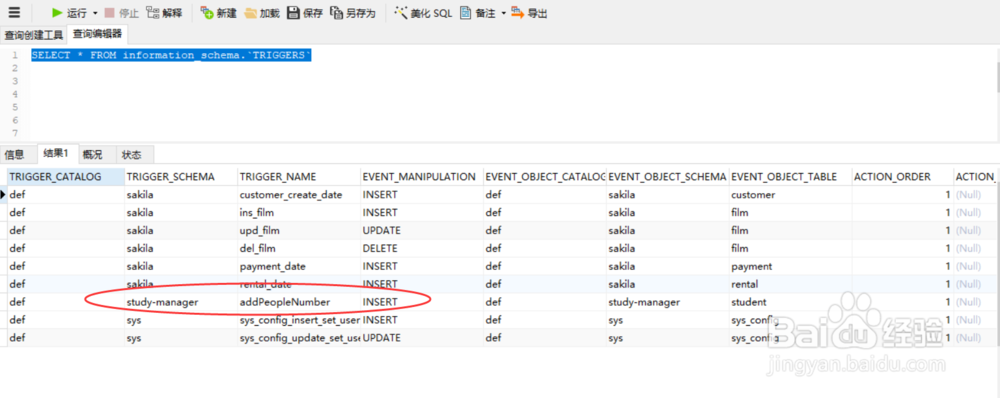Switch to 查询编辑器 tab
1000x398 pixels.
coord(97,33)
